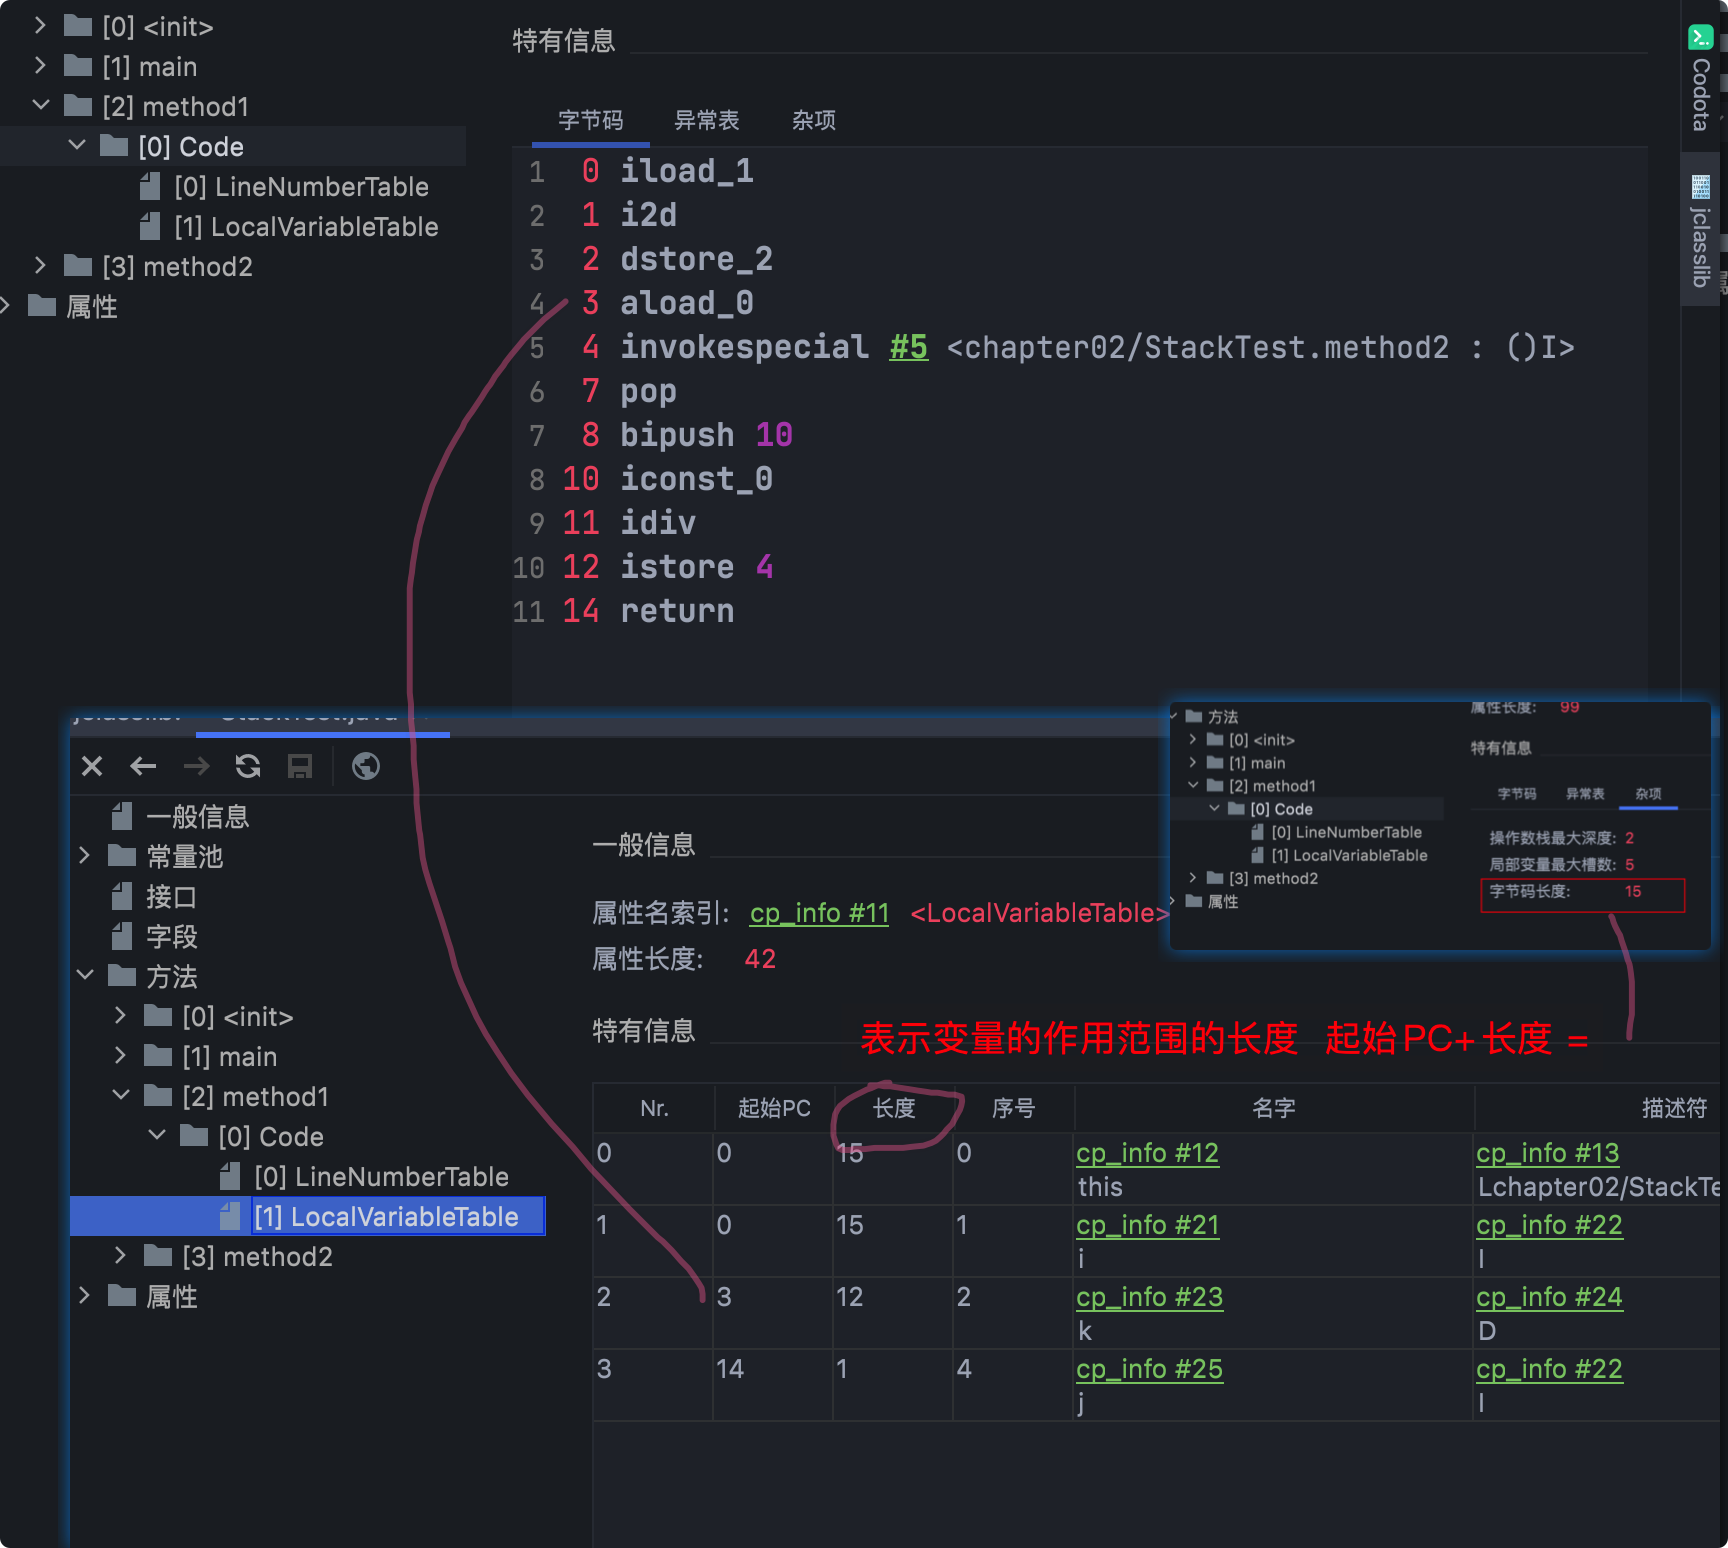The width and height of the screenshot is (1728, 1548).
Task: Switch to the 杂项 tab
Action: [x=814, y=121]
